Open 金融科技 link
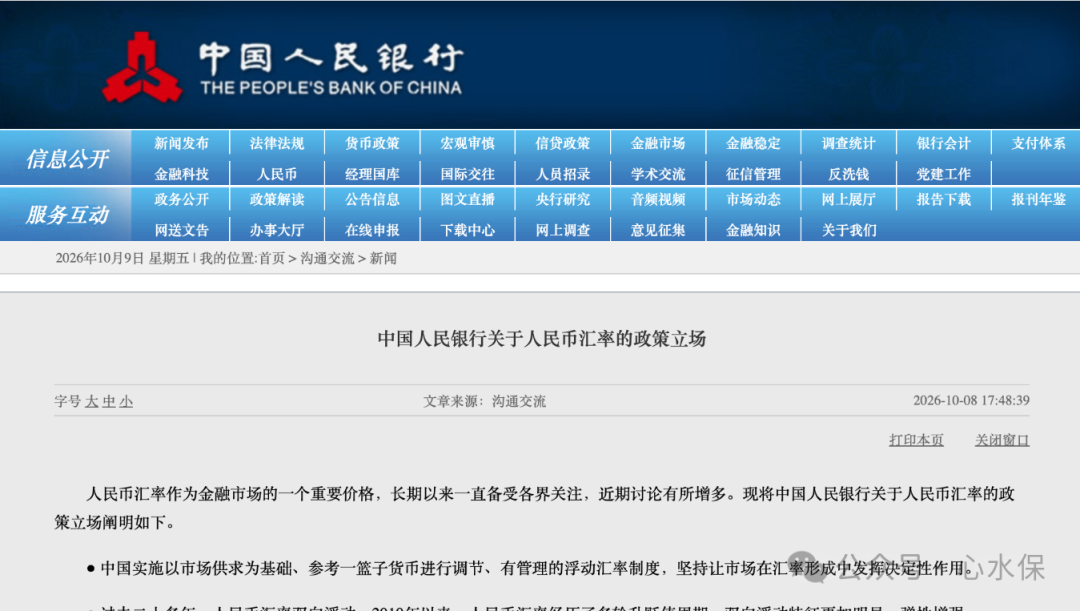 pyautogui.click(x=181, y=174)
